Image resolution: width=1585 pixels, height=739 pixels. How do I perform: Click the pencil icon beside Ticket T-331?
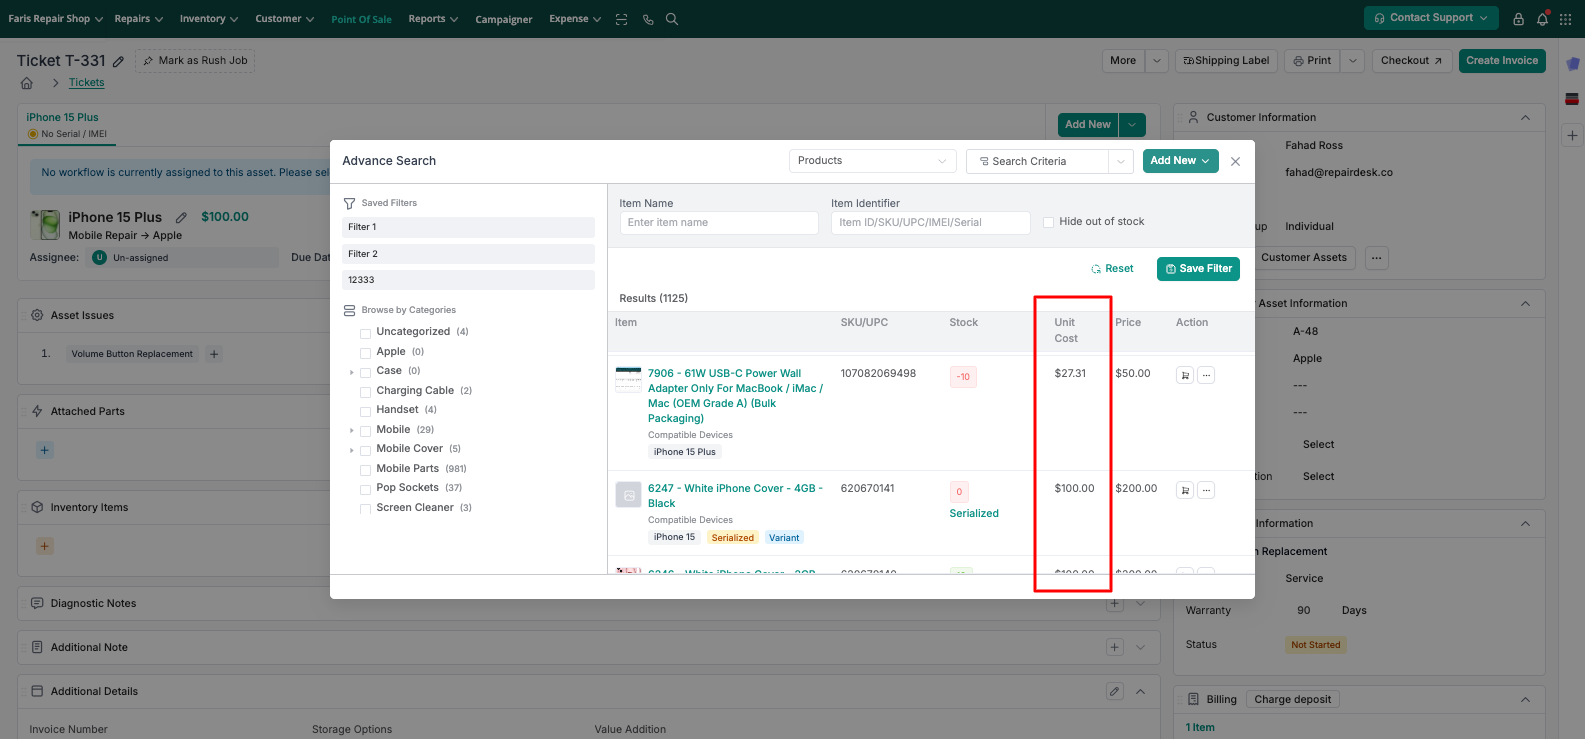(x=118, y=62)
